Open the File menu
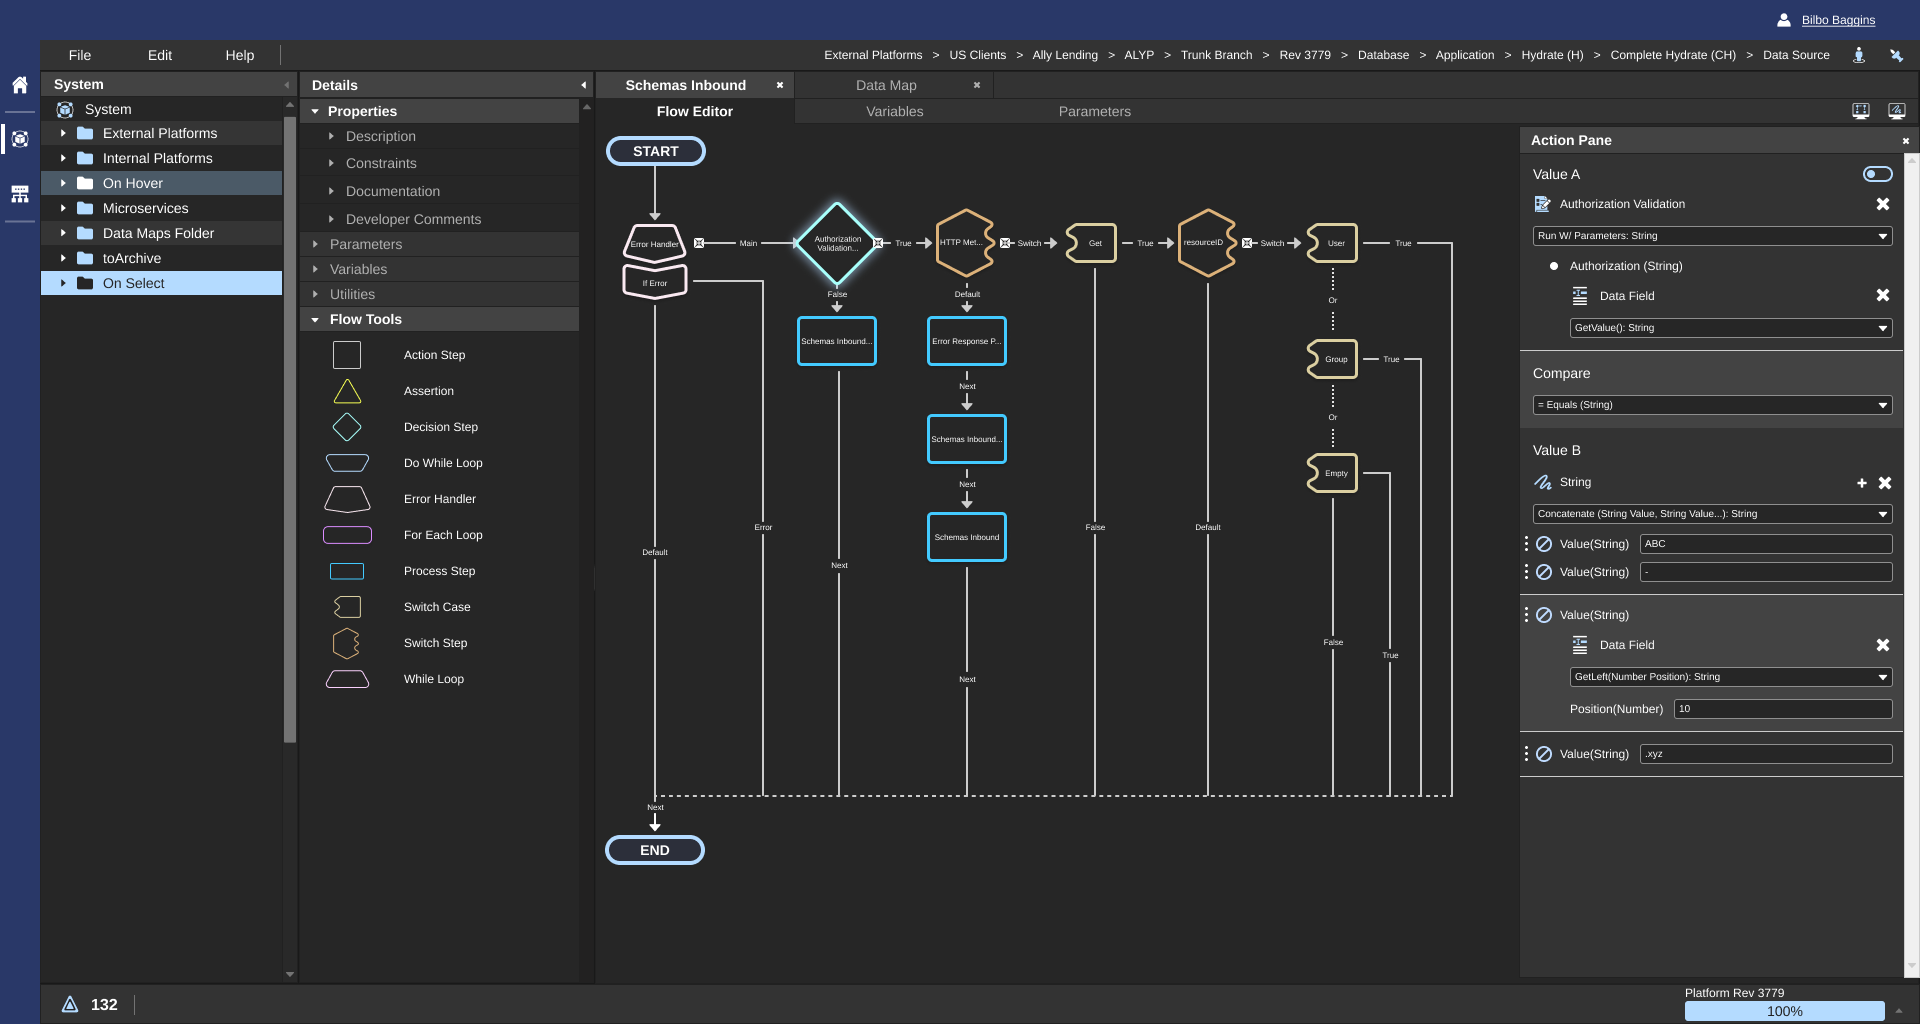 click(79, 55)
